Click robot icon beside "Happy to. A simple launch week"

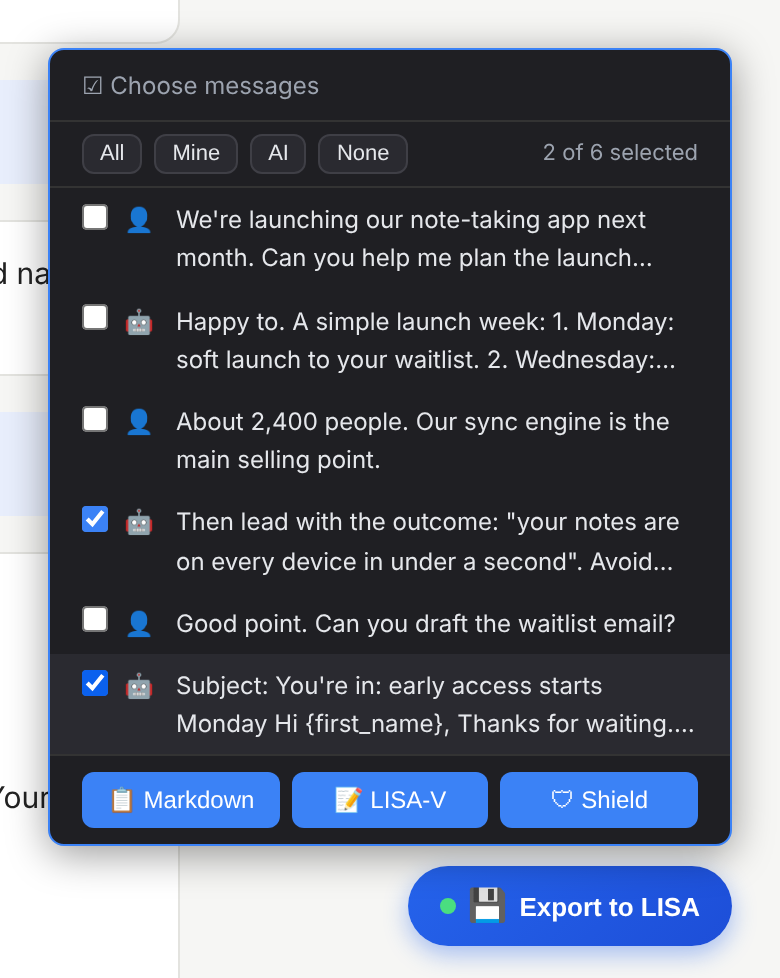[139, 322]
